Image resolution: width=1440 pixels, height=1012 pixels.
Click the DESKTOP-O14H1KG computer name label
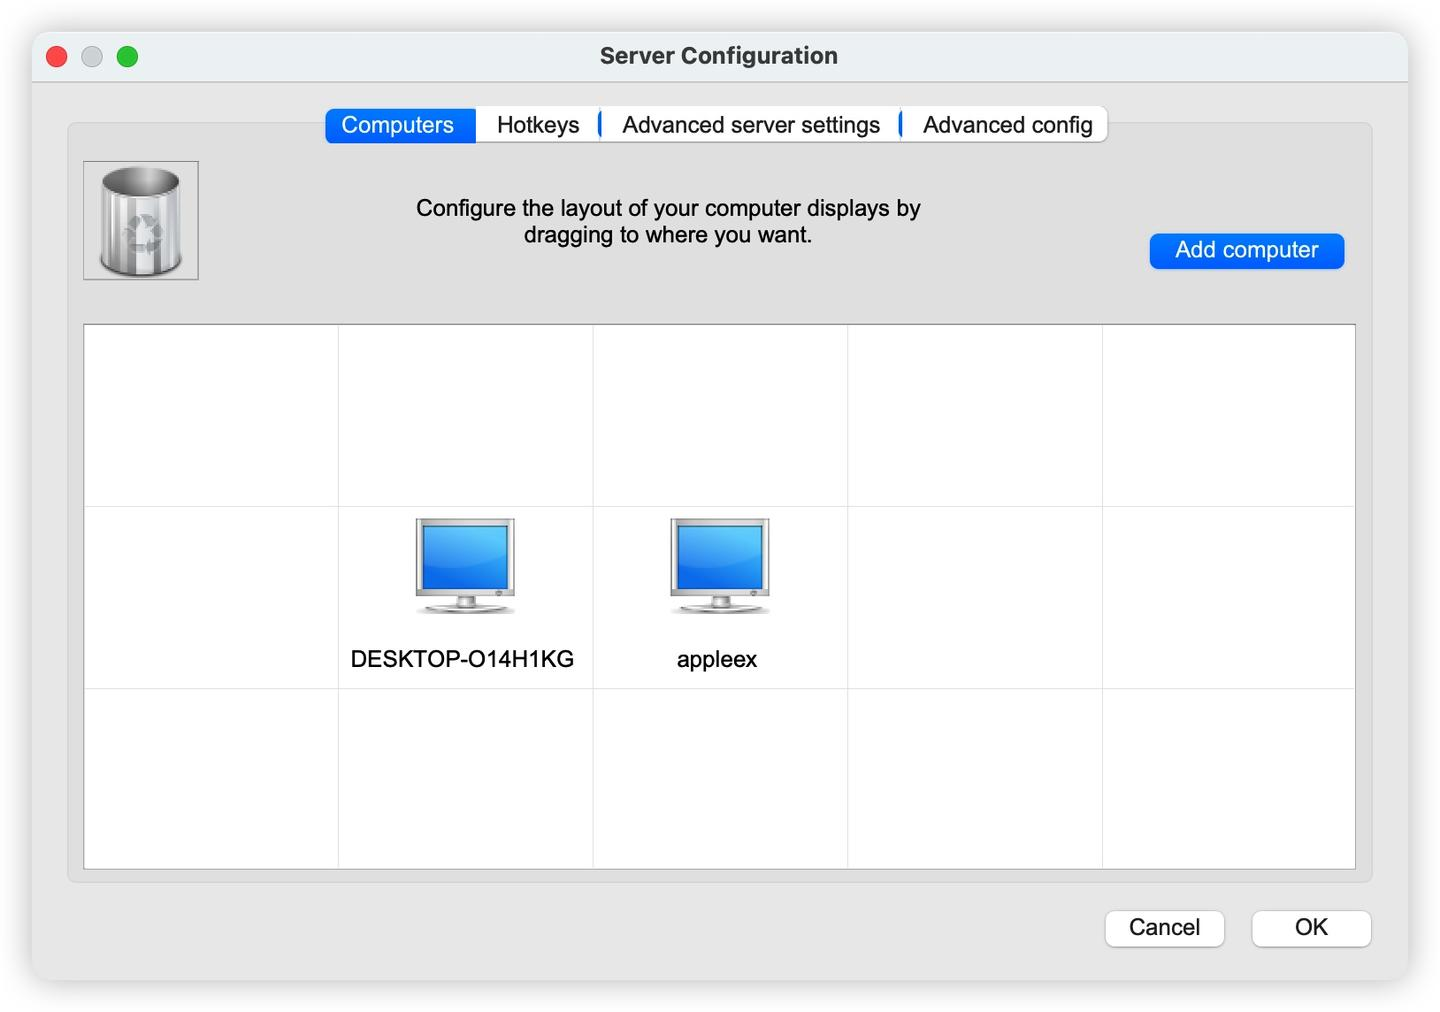[462, 659]
